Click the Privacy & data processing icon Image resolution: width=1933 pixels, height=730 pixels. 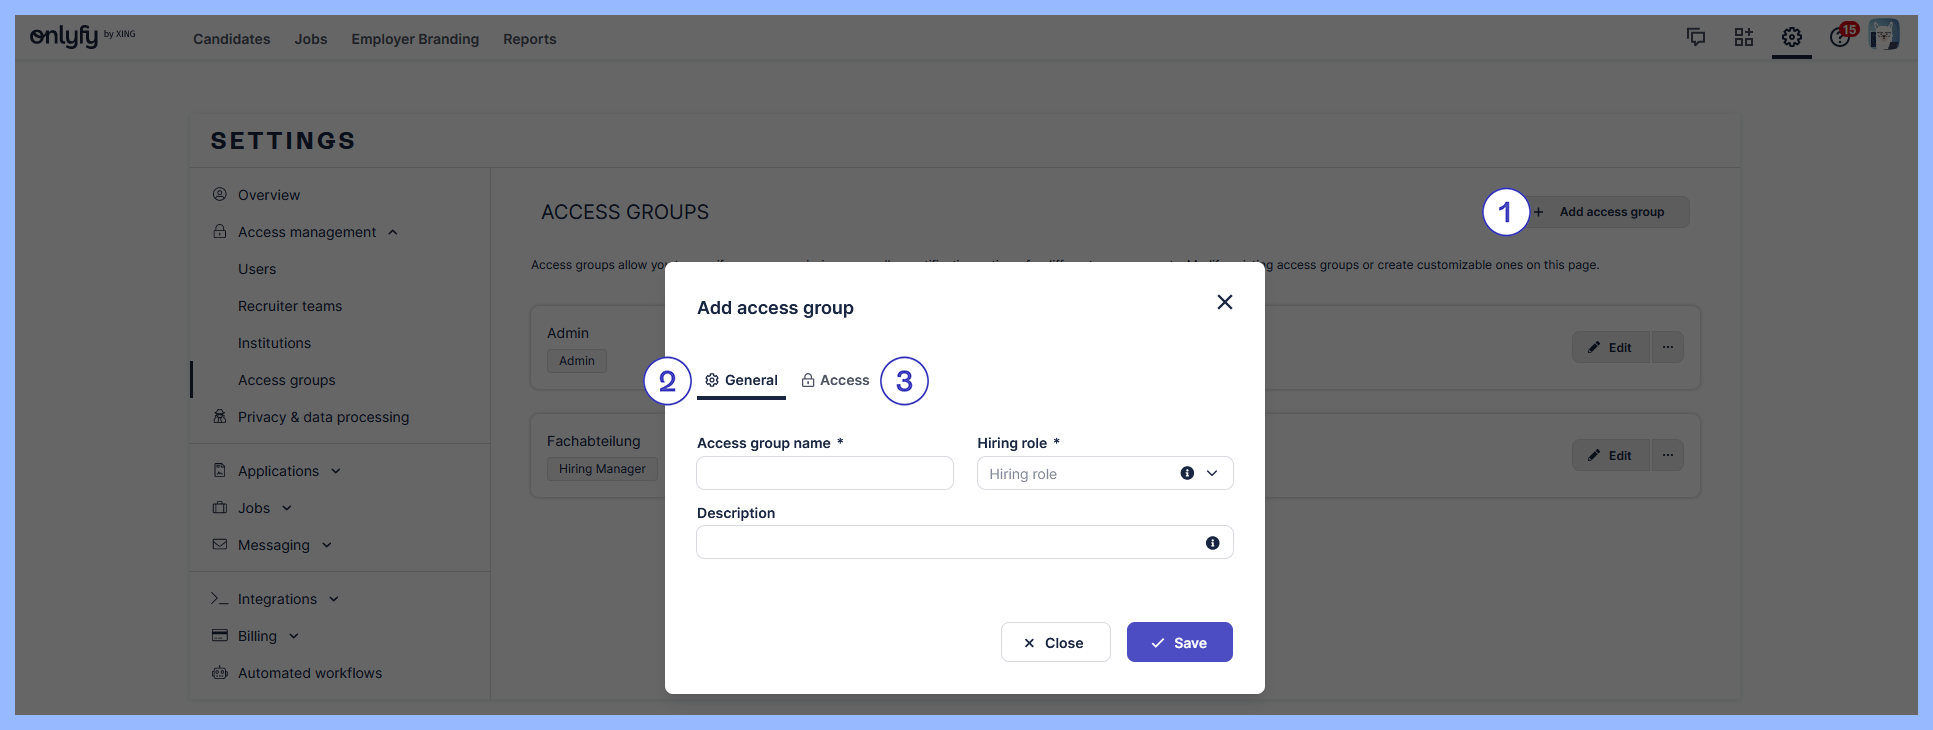220,416
